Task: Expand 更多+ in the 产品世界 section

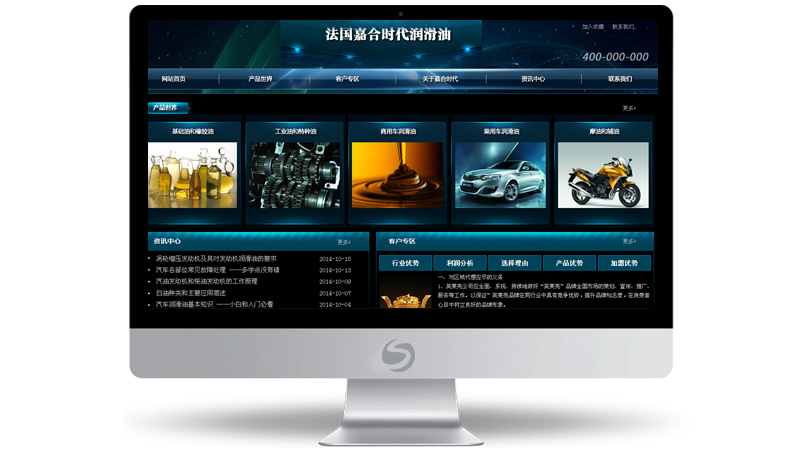Action: pos(629,108)
